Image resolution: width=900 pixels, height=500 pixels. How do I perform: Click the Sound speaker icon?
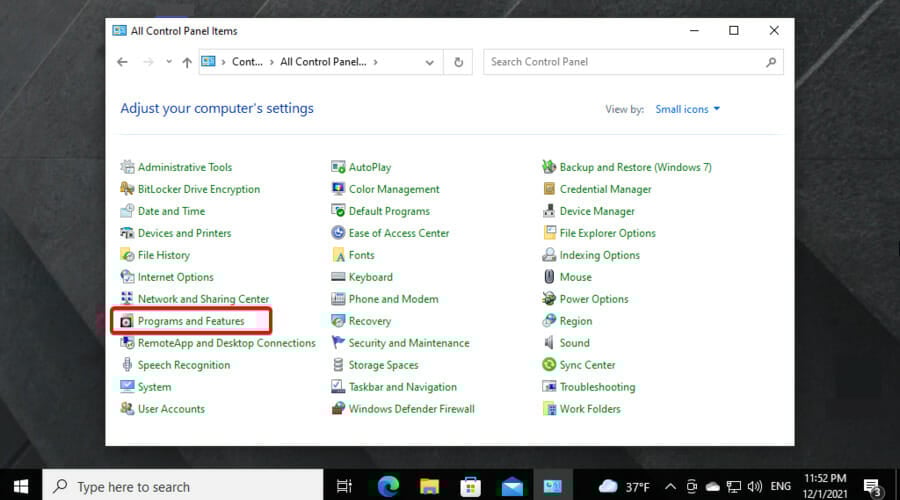tap(549, 343)
